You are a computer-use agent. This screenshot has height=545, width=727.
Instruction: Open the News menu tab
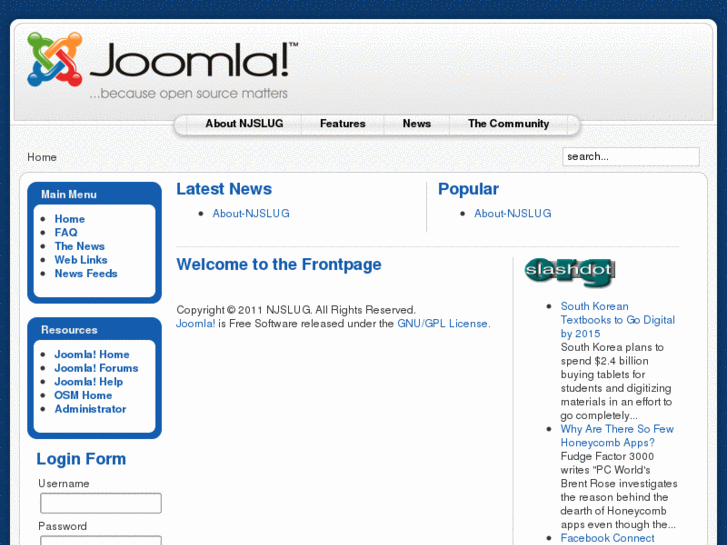pos(416,124)
